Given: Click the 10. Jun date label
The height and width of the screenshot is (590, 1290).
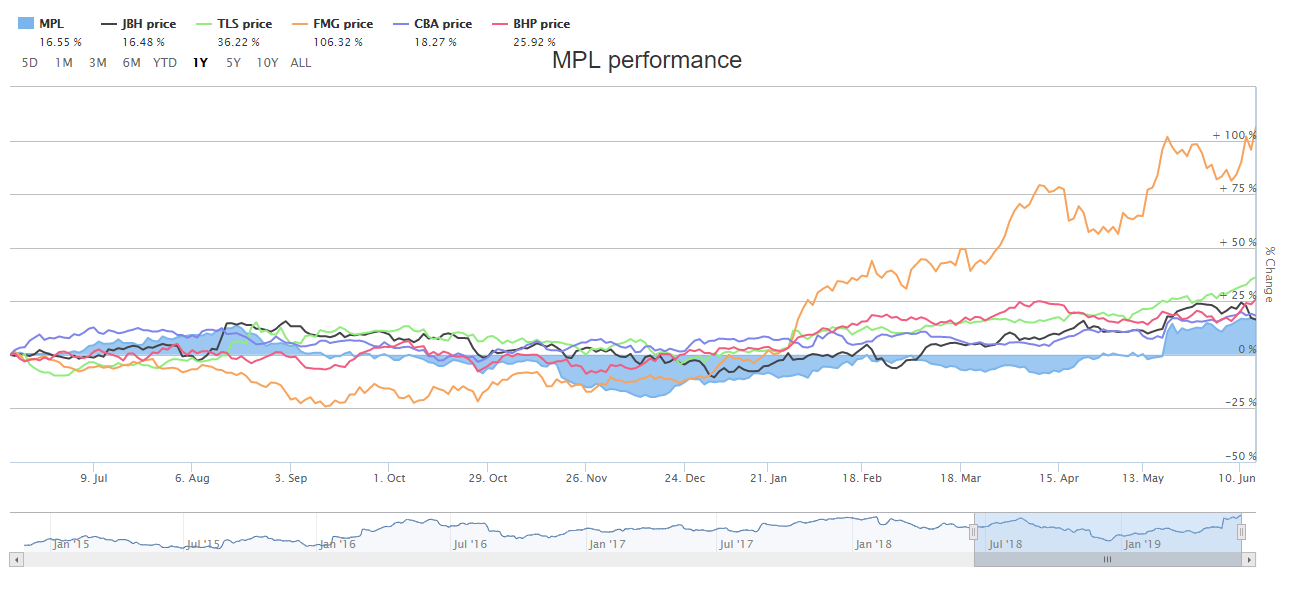Looking at the screenshot, I should pyautogui.click(x=1238, y=478).
